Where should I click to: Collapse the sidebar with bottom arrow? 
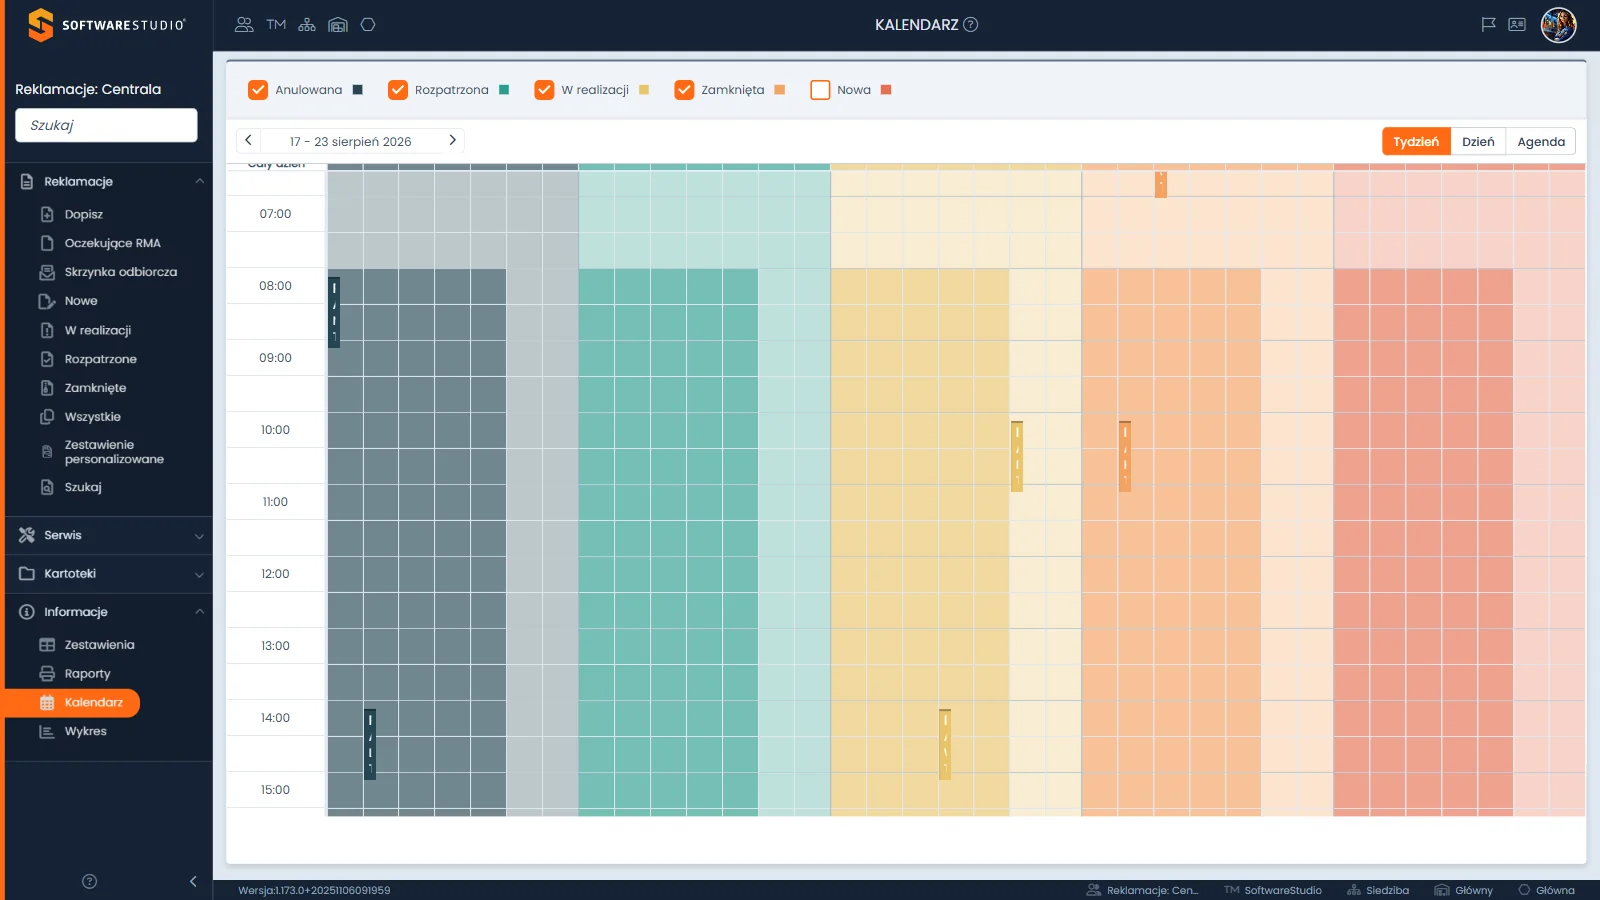click(193, 881)
